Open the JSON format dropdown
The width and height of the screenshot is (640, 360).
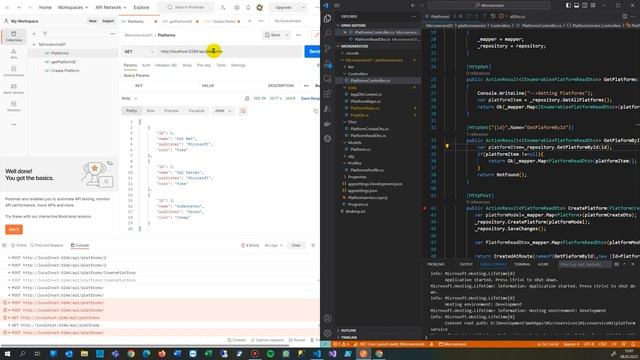[x=223, y=111]
